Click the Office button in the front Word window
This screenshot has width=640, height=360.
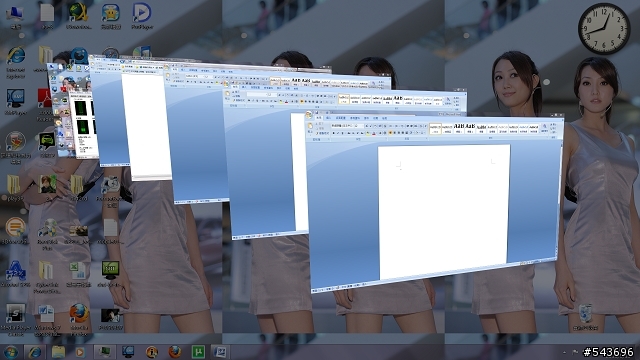309,115
